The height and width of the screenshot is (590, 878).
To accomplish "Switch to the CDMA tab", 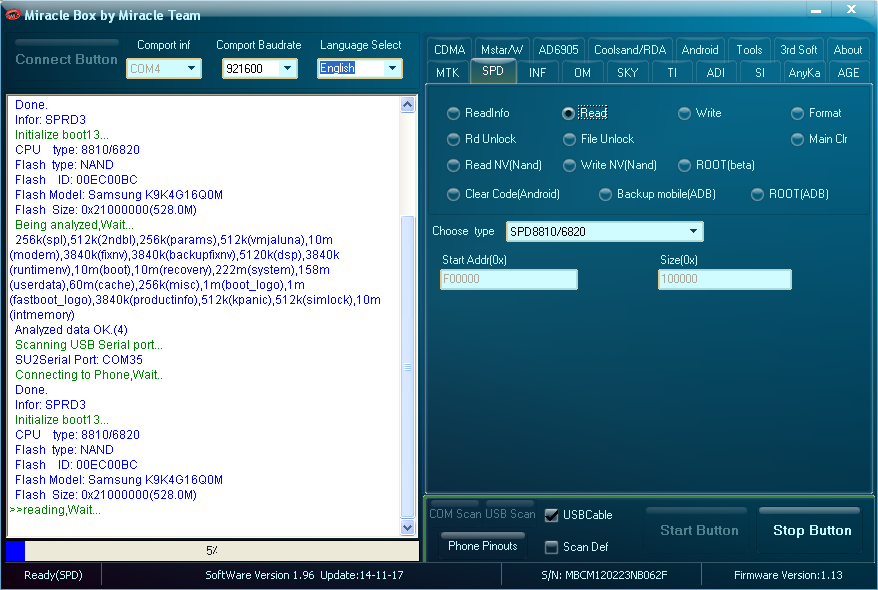I will pos(450,50).
